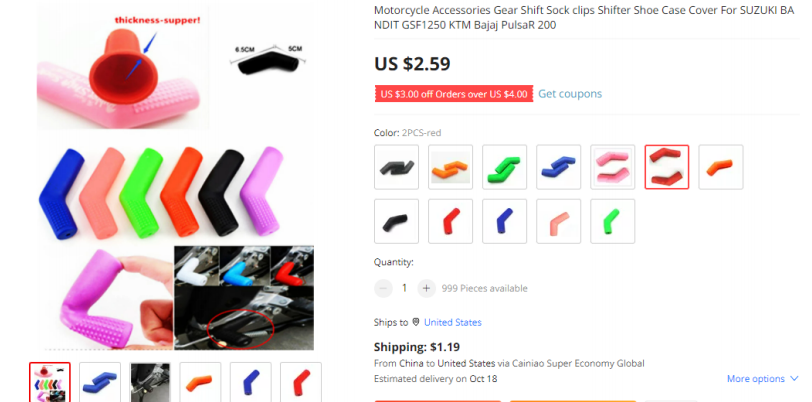Click the ship-to location pin icon
This screenshot has width=812, height=402.
pos(415,322)
